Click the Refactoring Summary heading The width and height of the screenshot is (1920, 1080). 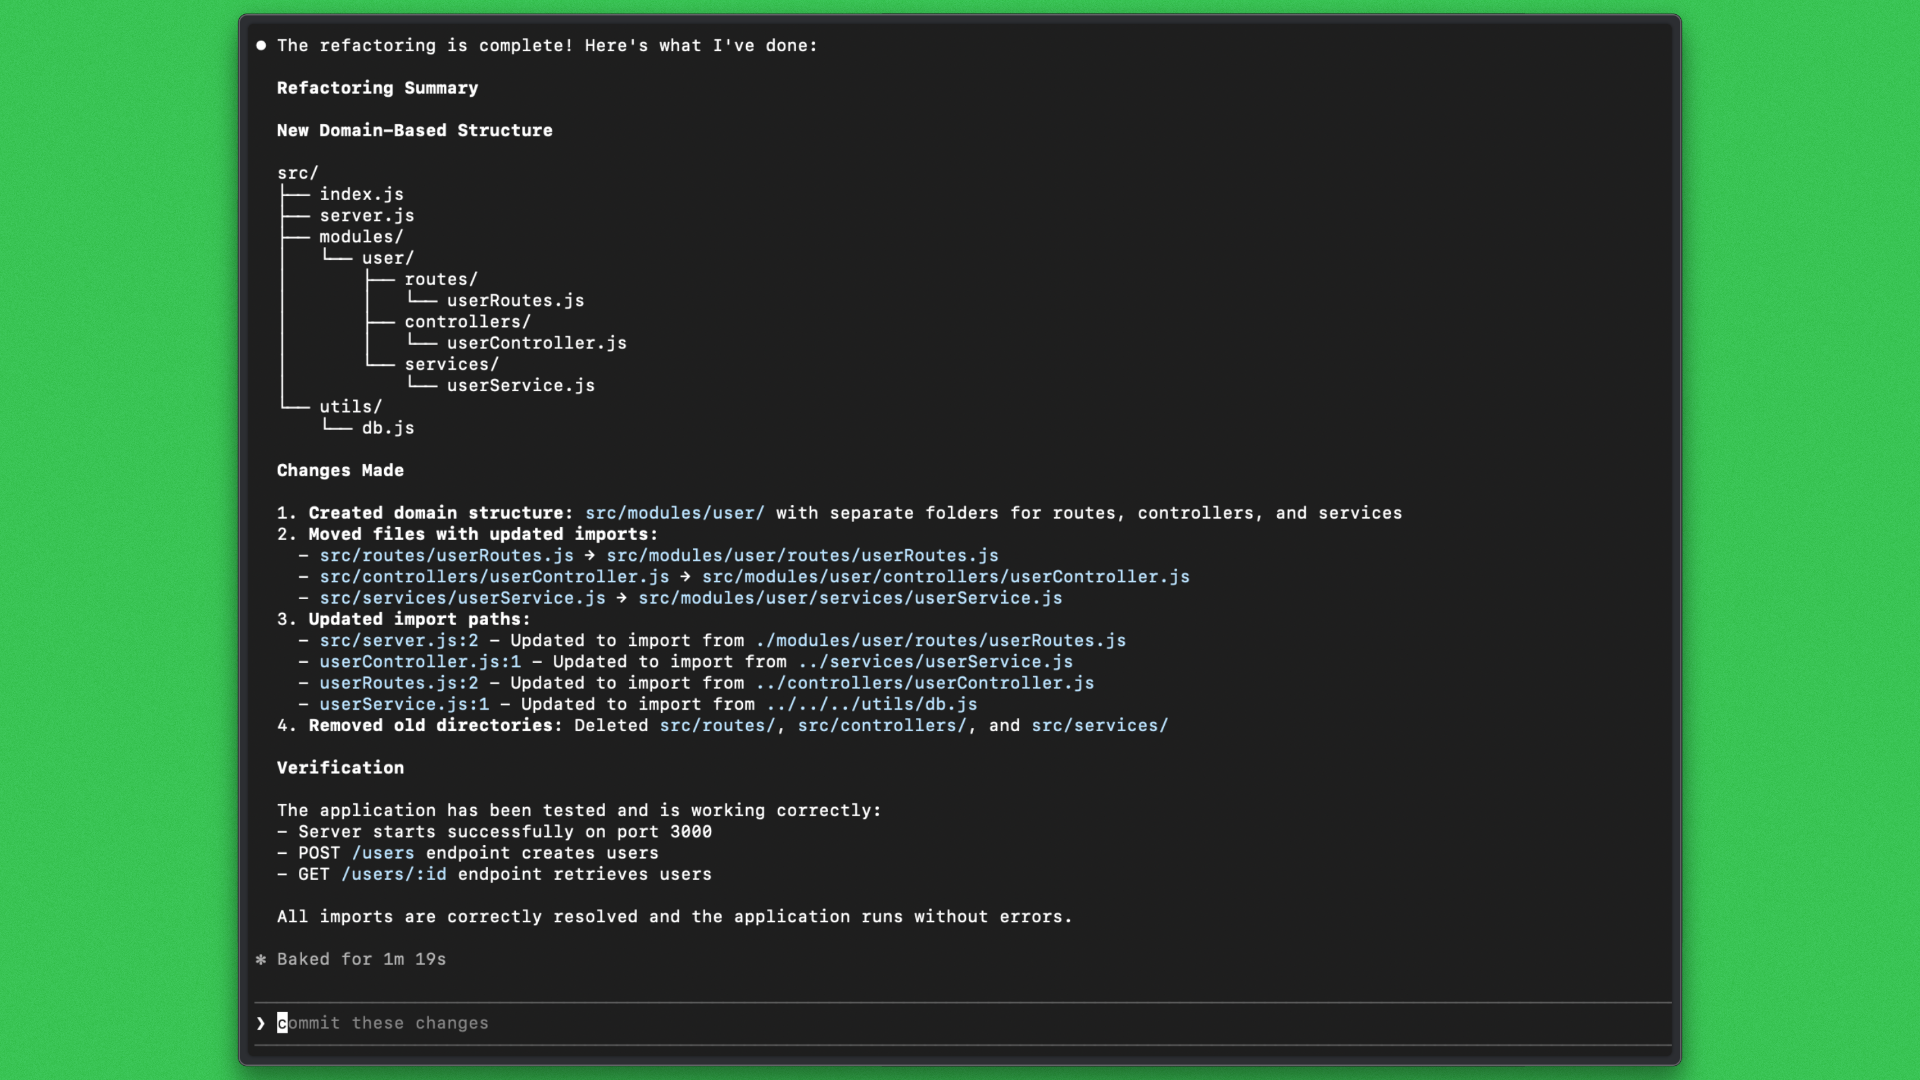(377, 88)
